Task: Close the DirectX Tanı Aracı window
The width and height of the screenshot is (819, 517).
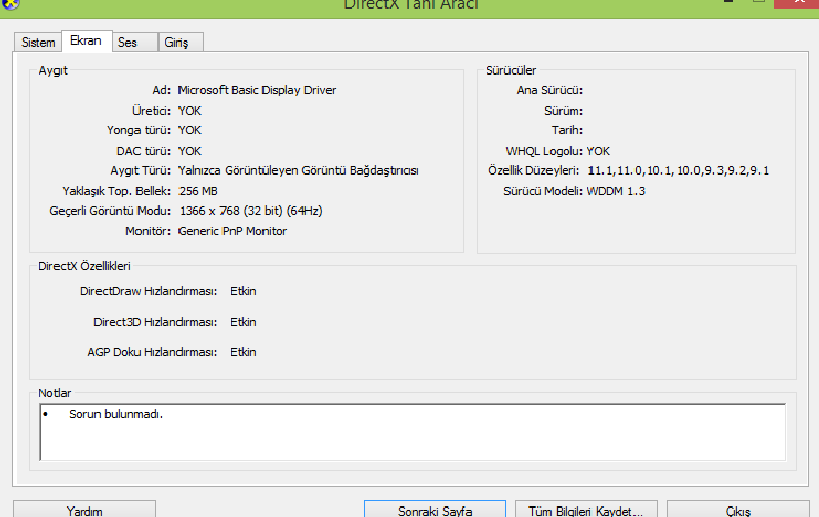Action: pyautogui.click(x=797, y=3)
